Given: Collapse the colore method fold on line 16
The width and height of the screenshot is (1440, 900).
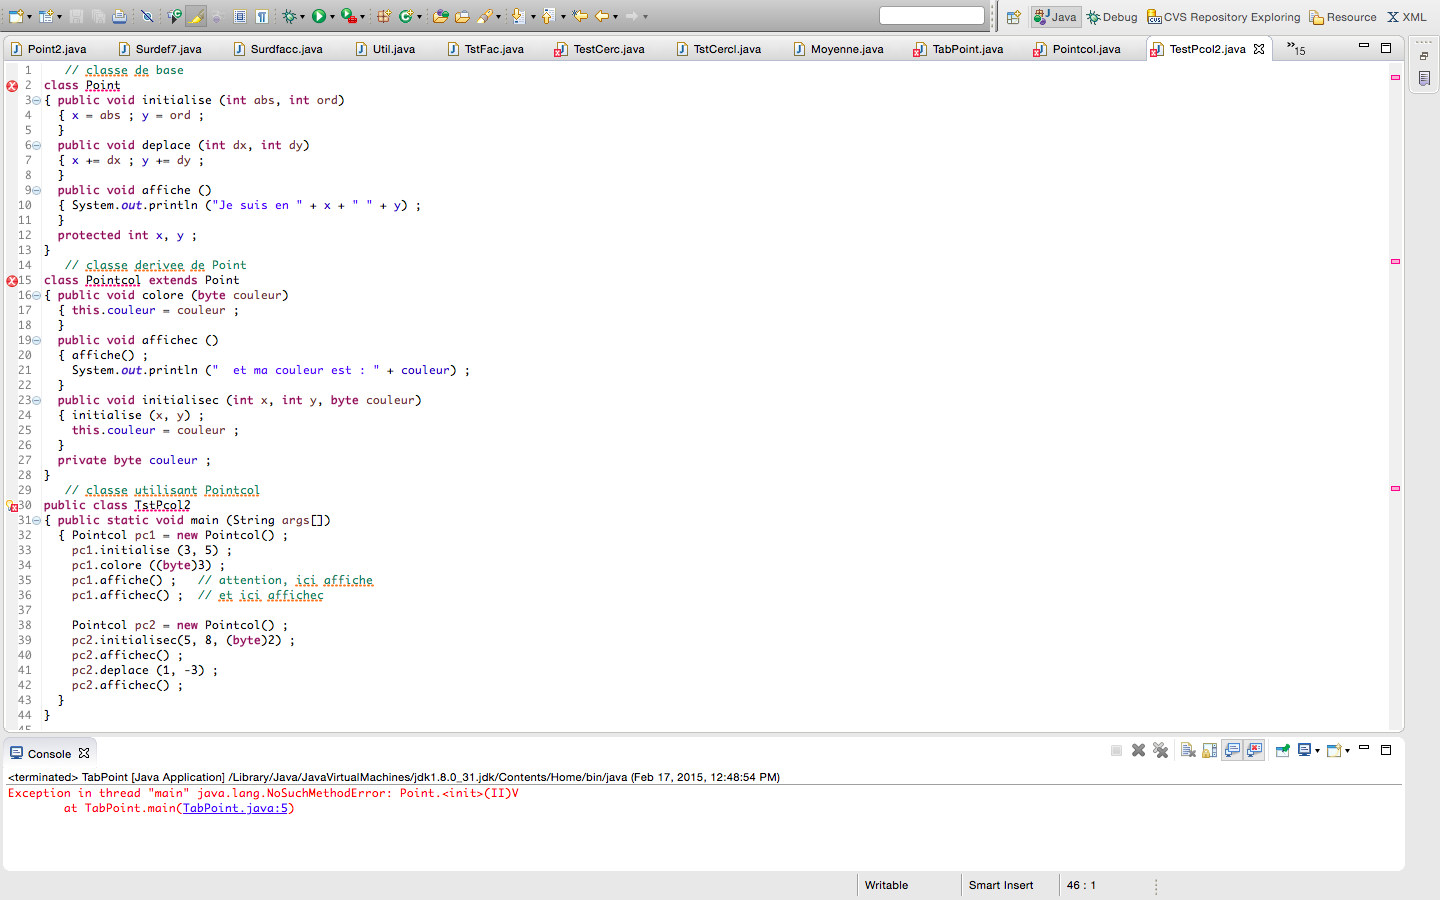Looking at the screenshot, I should 37,296.
